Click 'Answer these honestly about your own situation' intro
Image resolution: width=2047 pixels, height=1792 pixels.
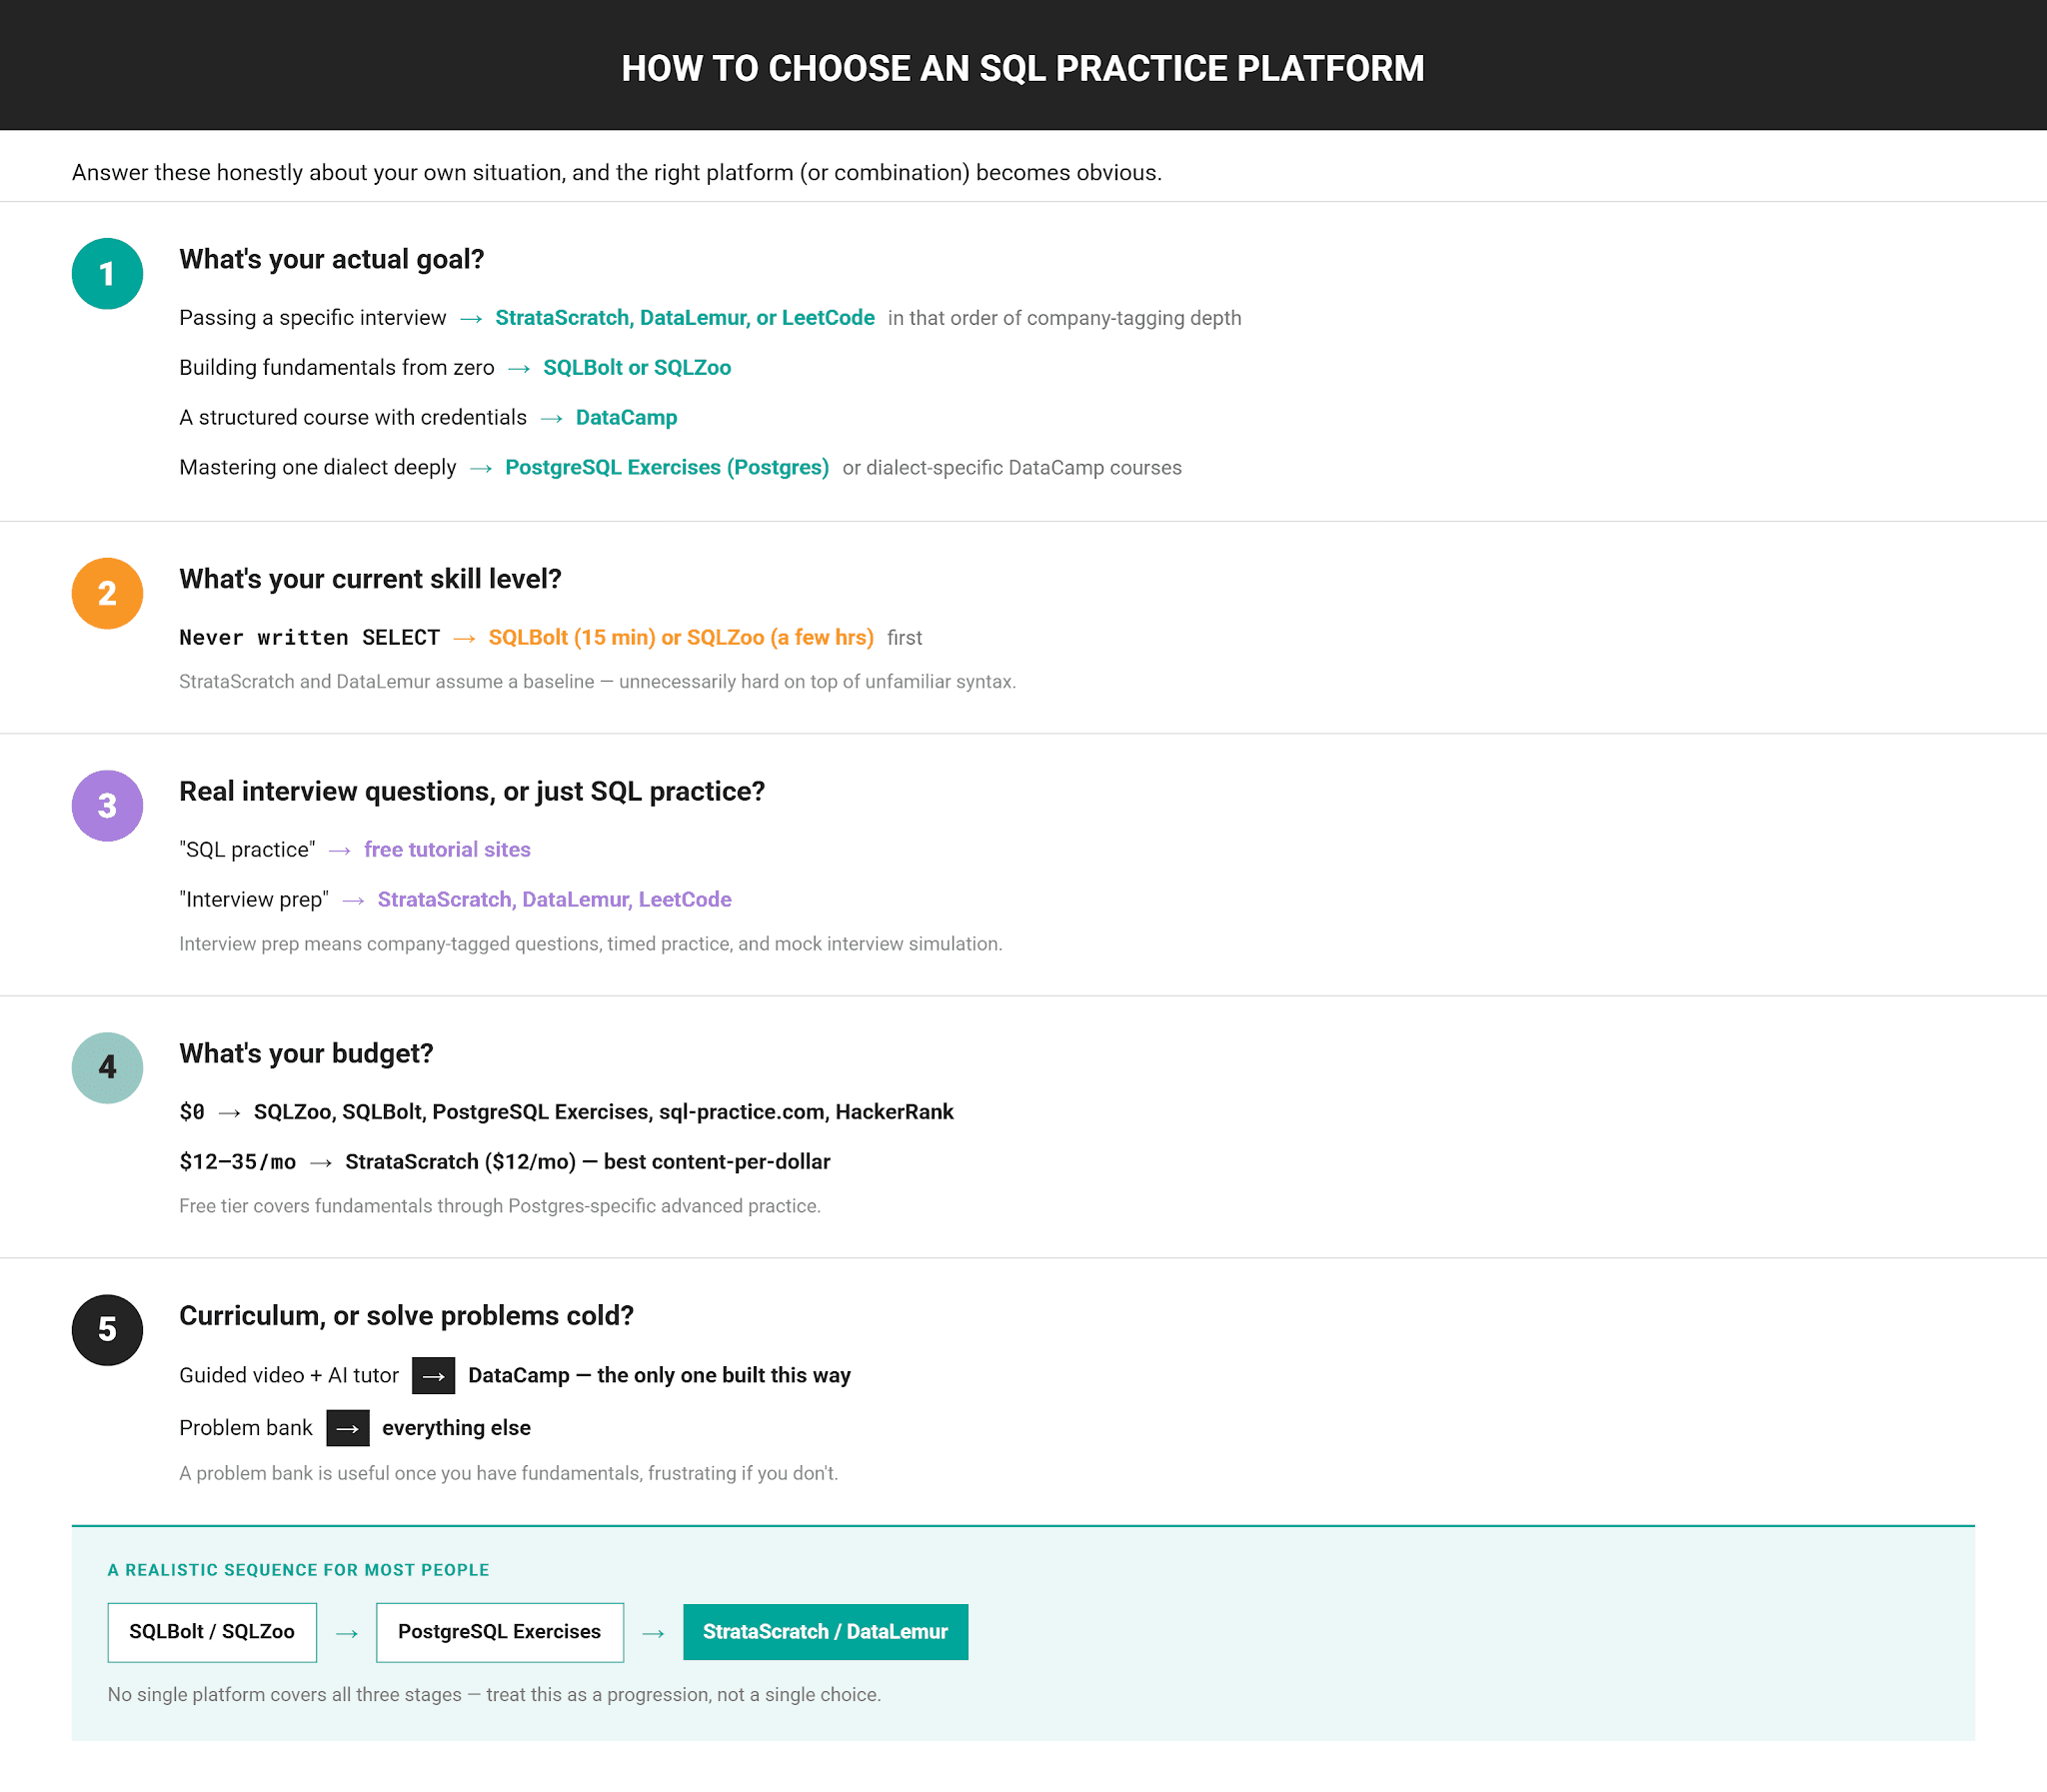617,172
